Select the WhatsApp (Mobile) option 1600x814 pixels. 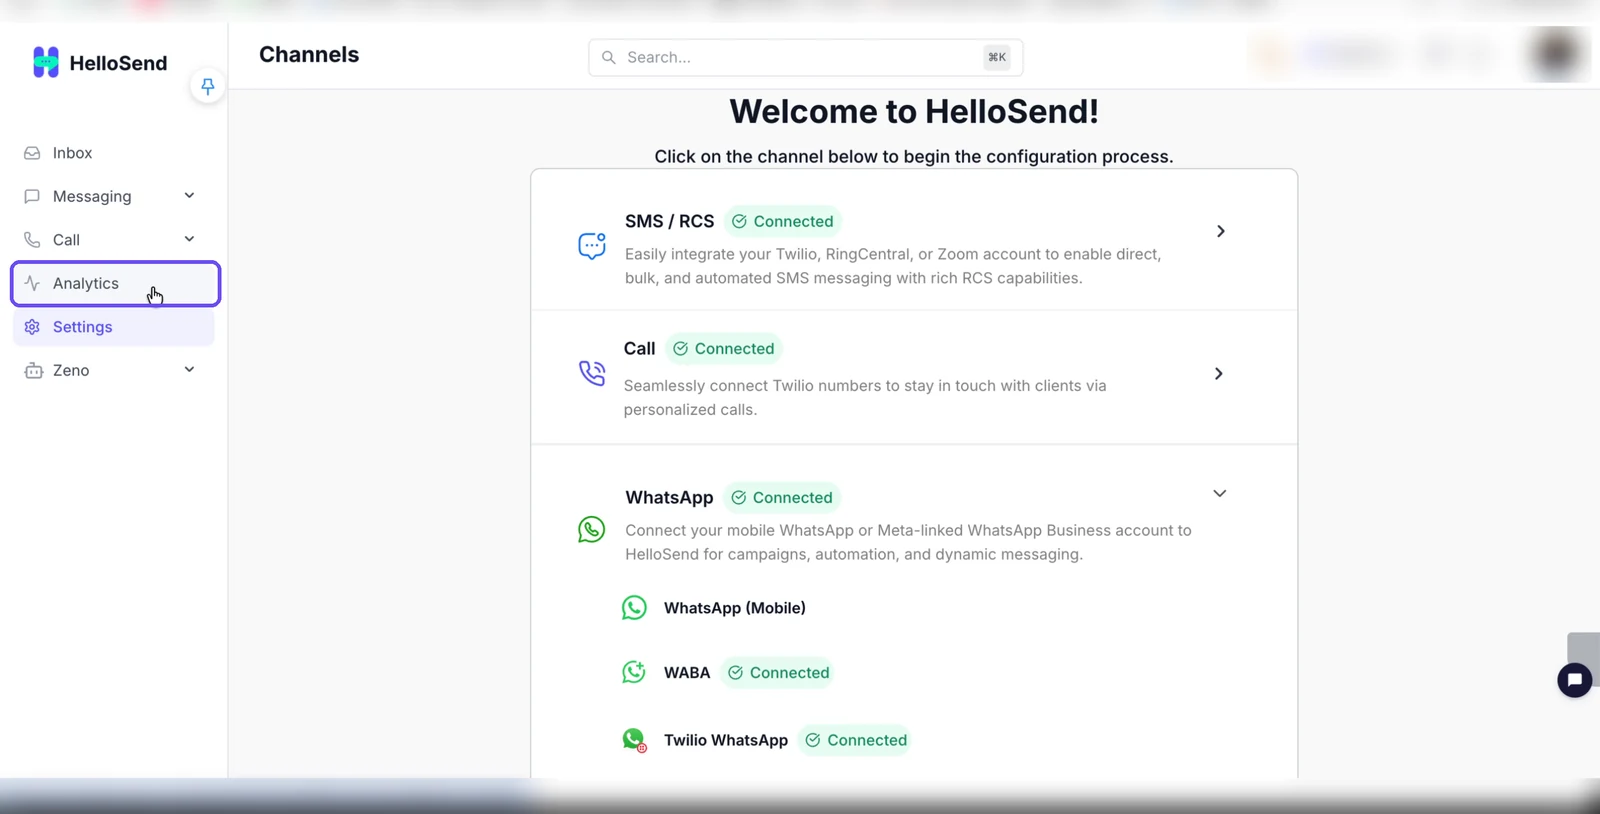[735, 608]
